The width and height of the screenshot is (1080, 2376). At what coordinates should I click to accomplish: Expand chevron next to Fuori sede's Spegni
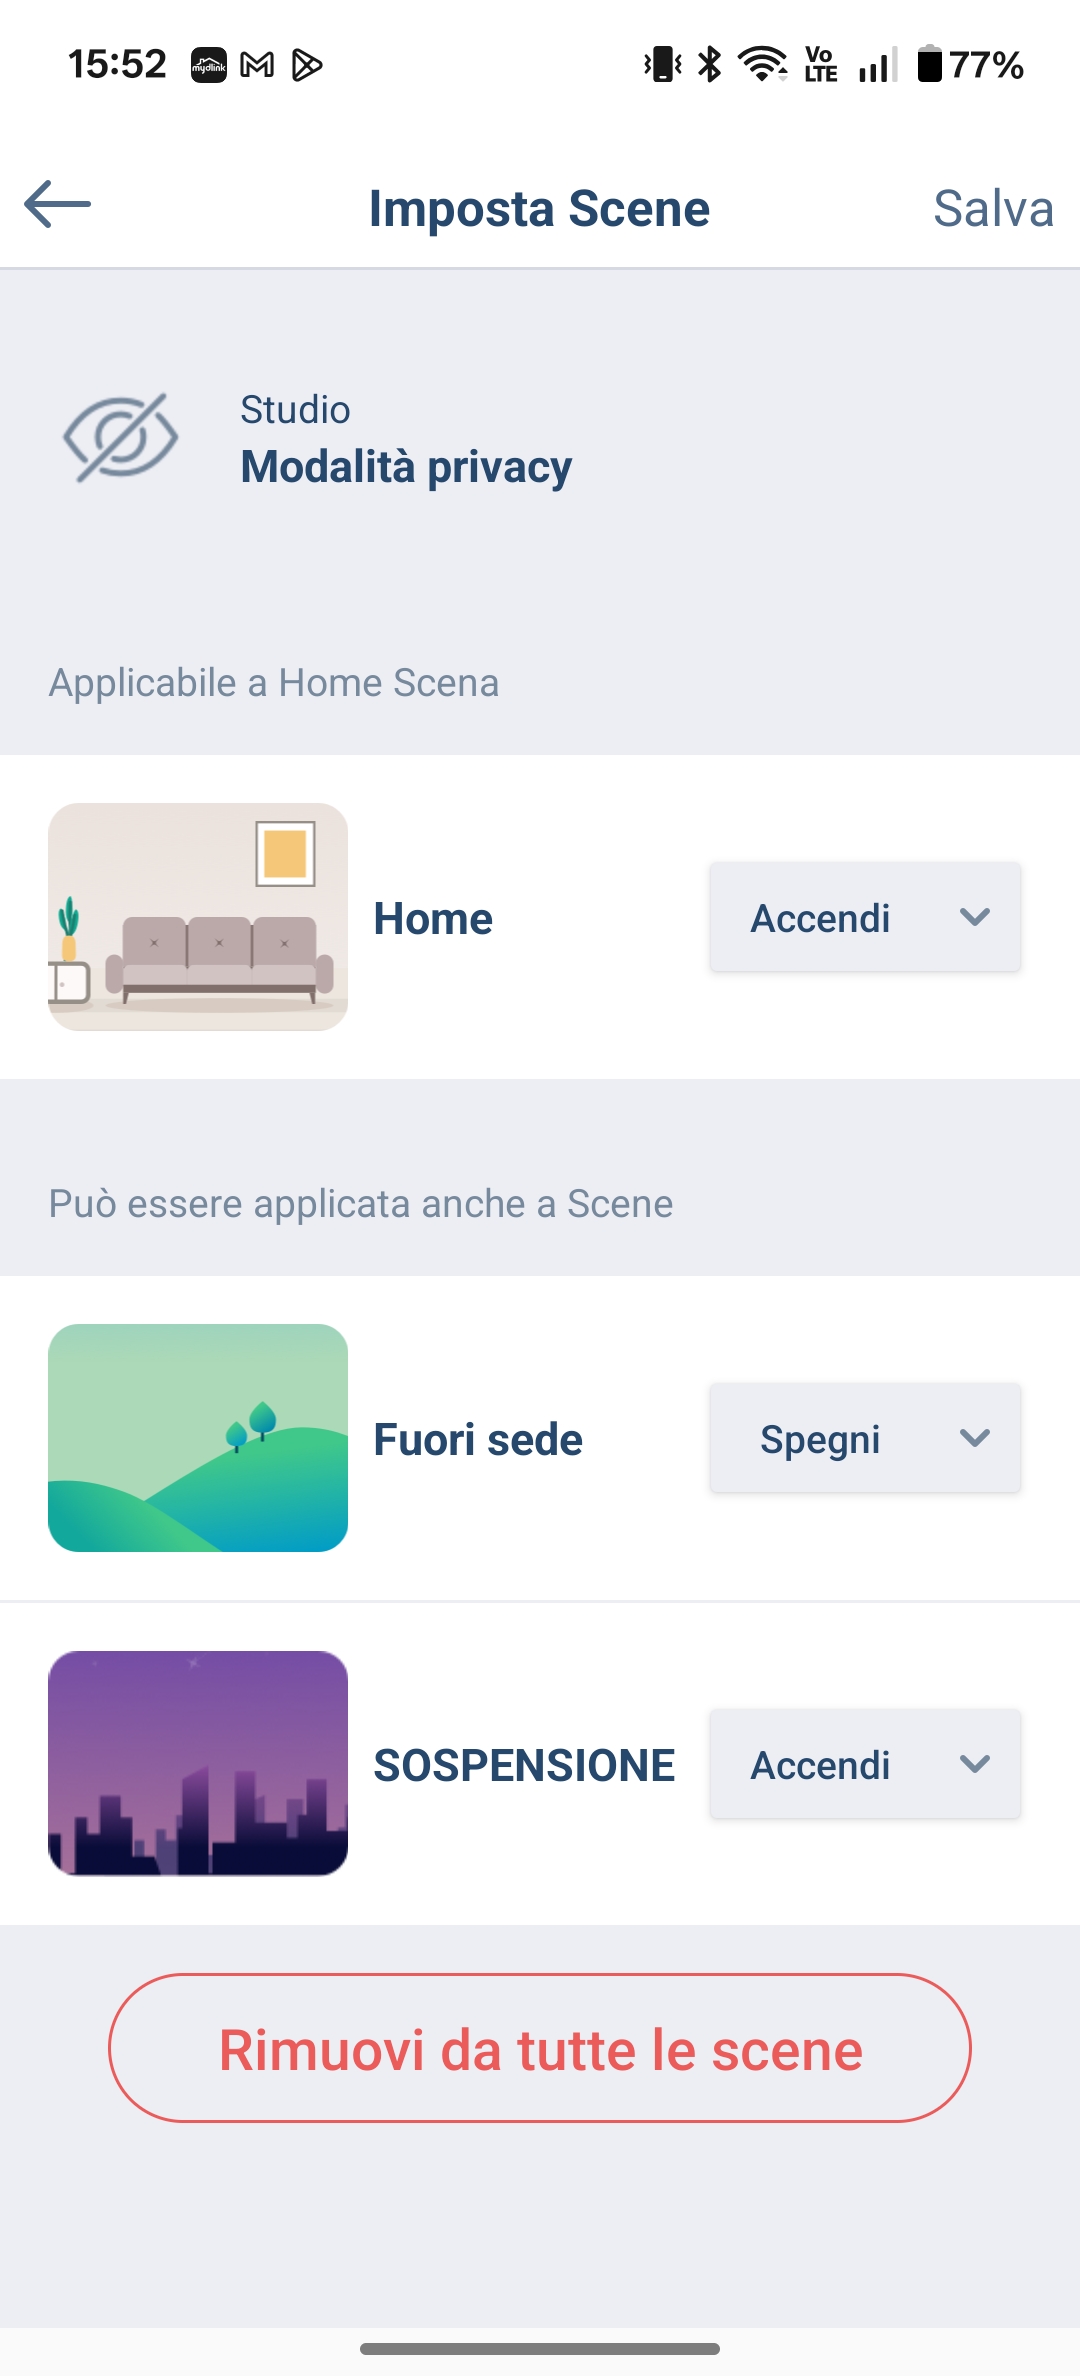975,1438
